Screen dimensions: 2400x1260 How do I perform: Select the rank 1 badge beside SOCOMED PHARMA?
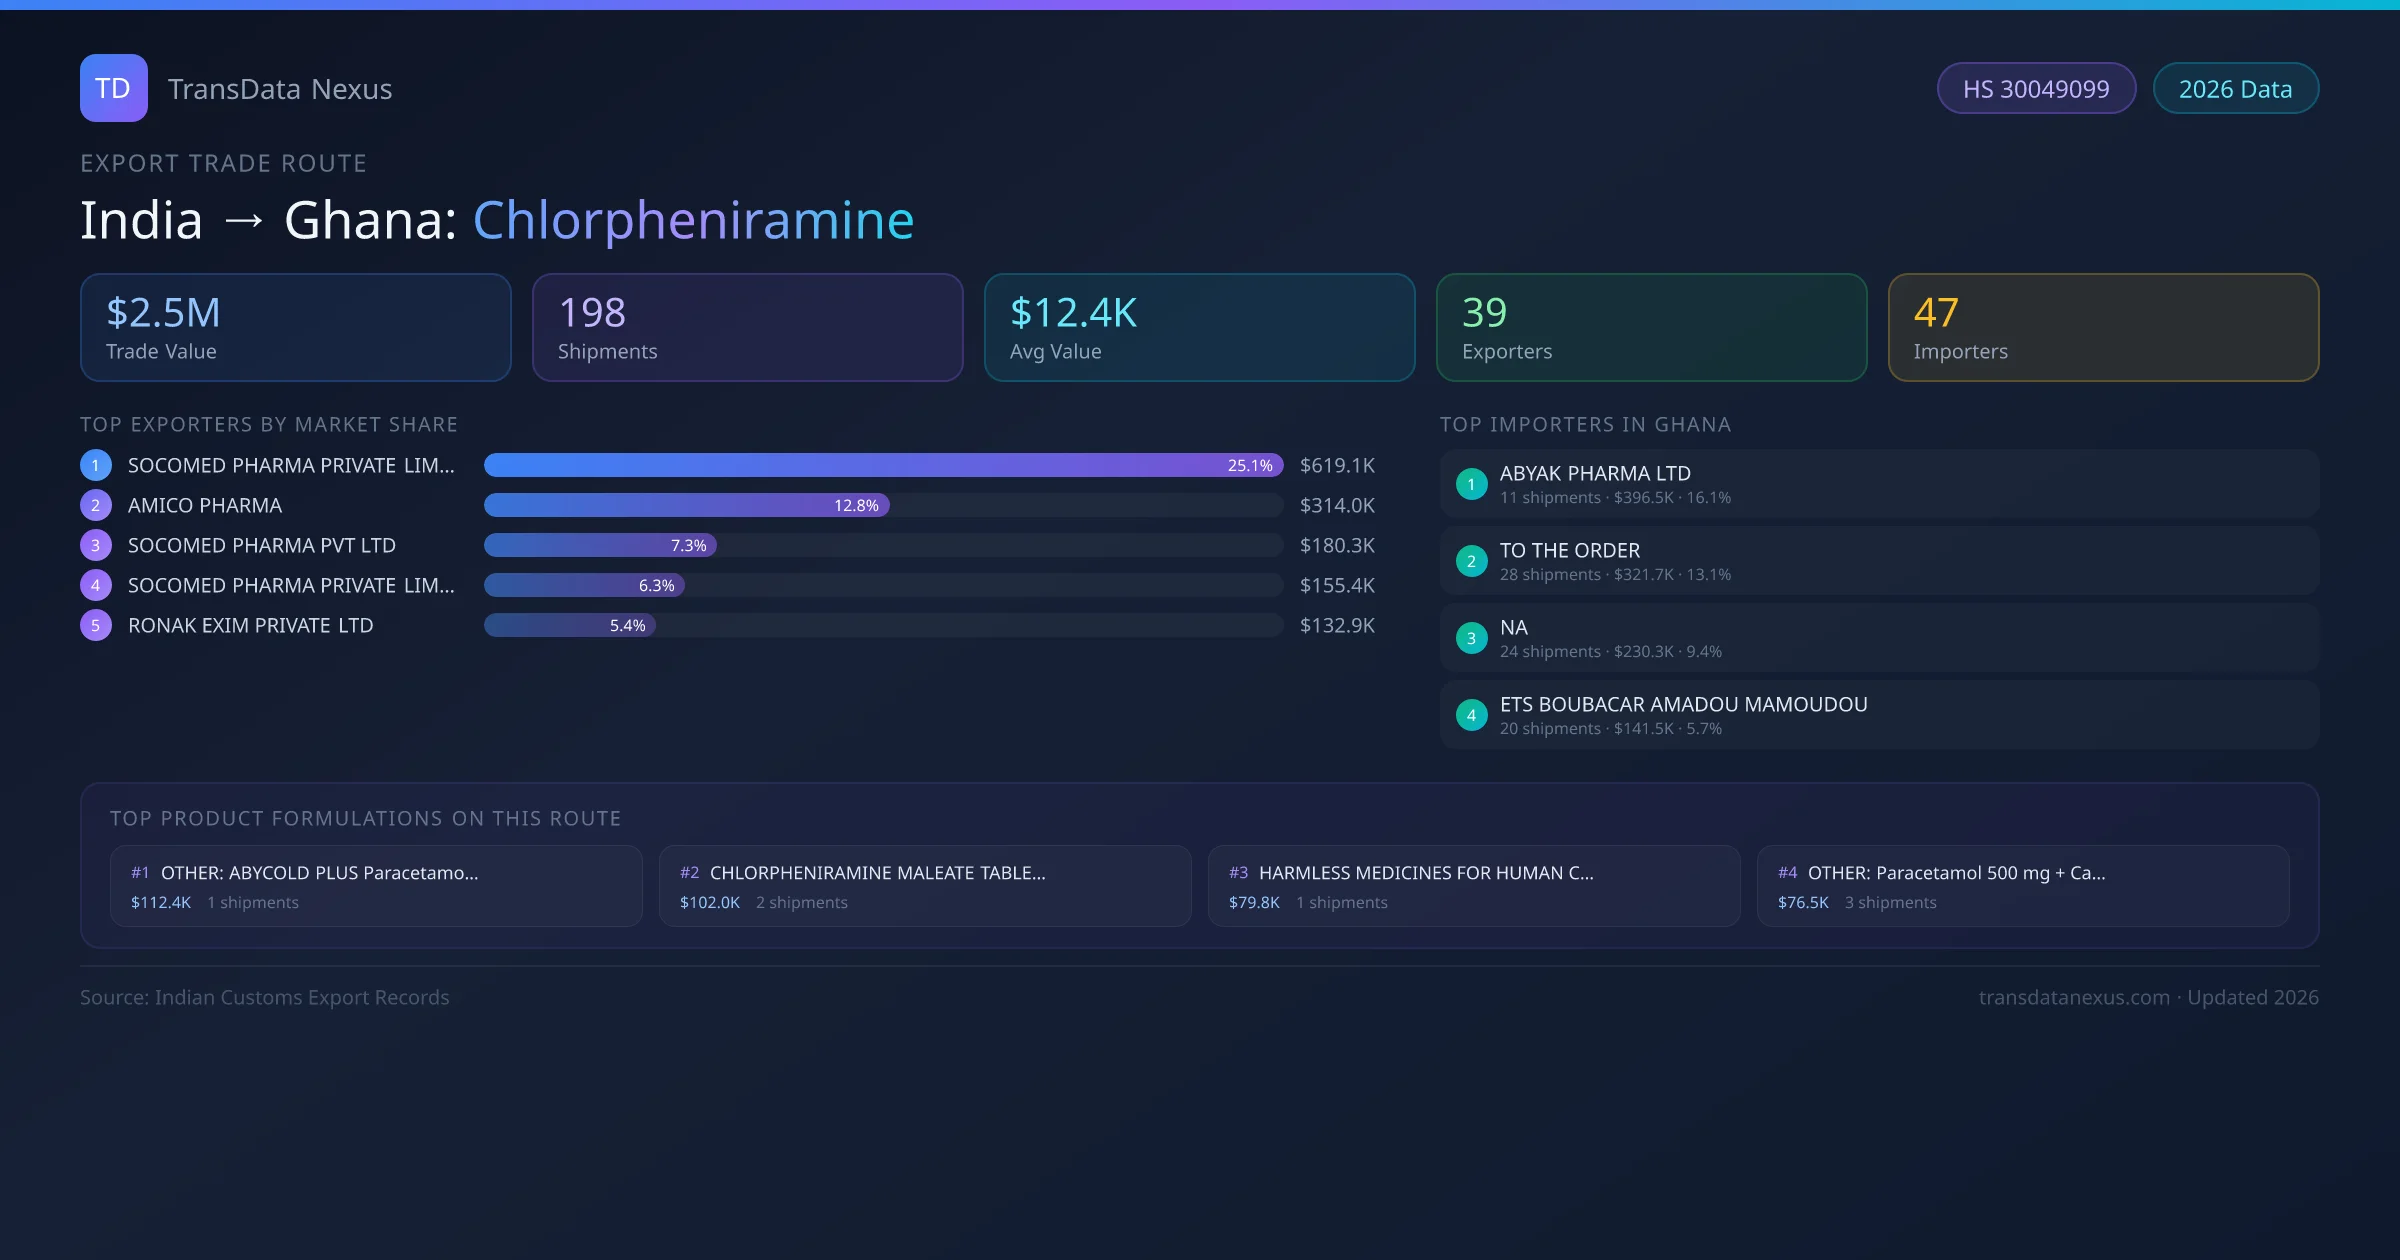[x=95, y=465]
